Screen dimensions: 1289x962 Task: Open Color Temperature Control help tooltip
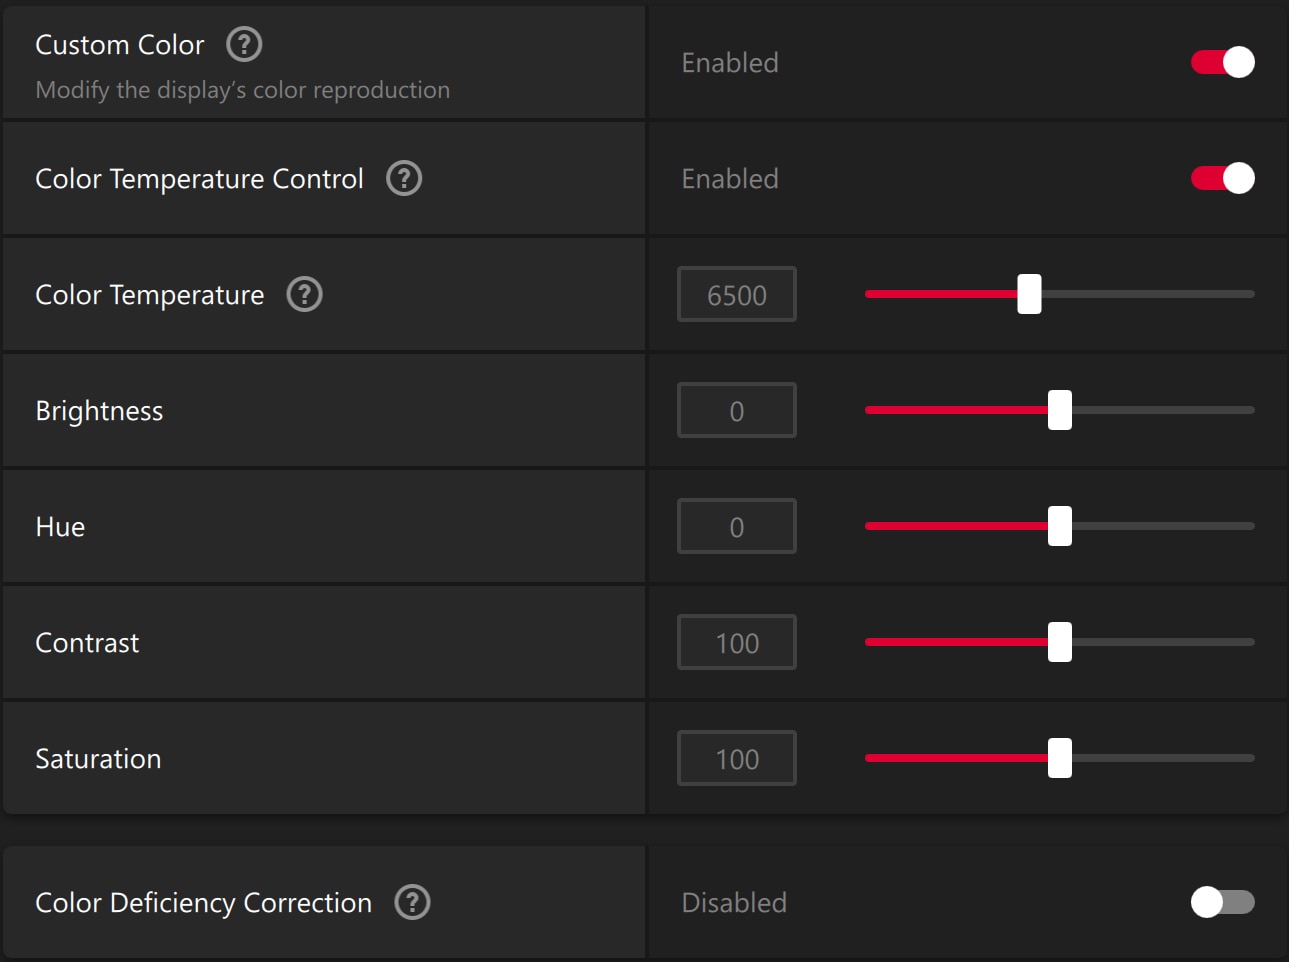pyautogui.click(x=404, y=178)
